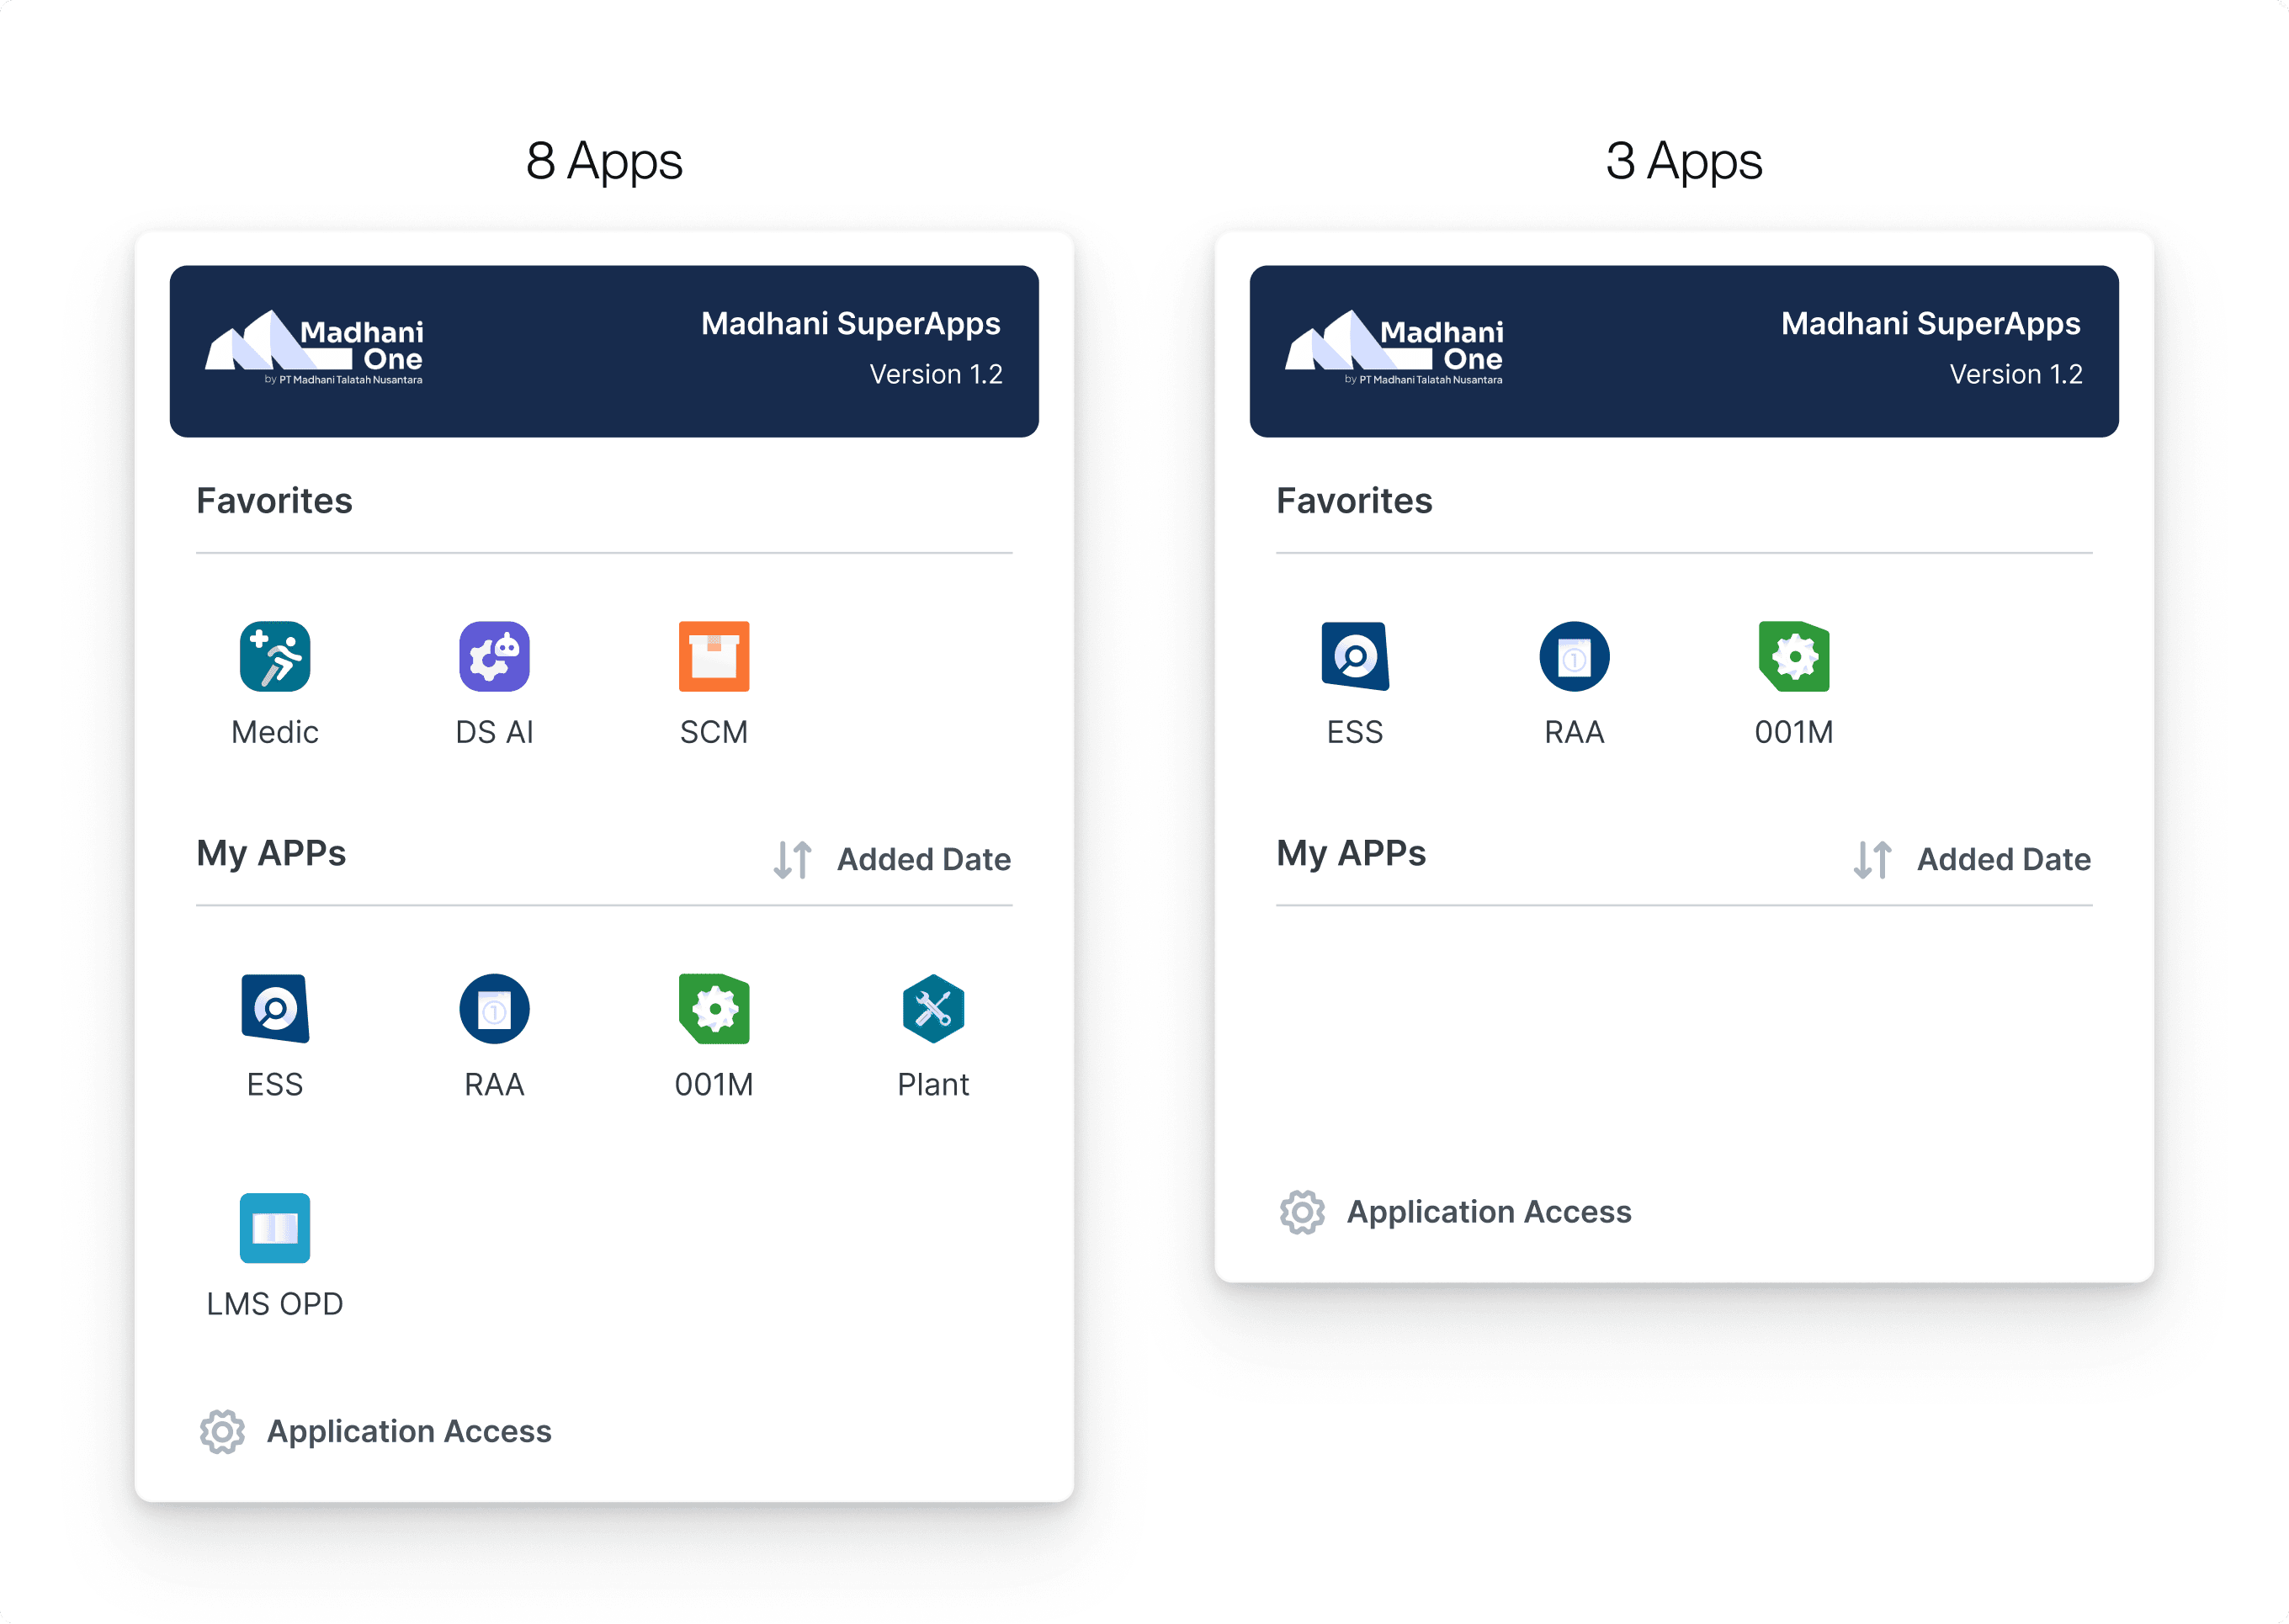Click the gear icon in 8 Apps panel
The image size is (2289, 1624).
(222, 1432)
